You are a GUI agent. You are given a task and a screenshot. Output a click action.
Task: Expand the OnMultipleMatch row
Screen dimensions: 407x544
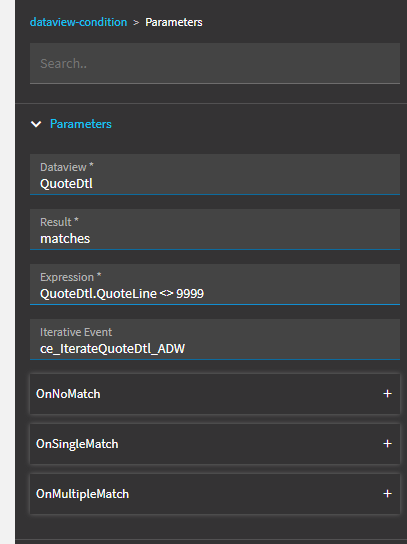point(215,494)
